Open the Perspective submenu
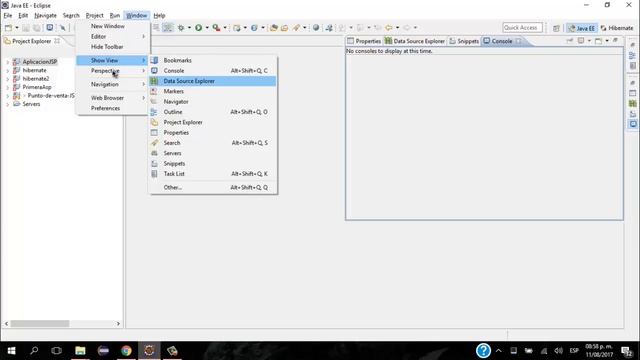This screenshot has height=360, width=640. tap(112, 71)
